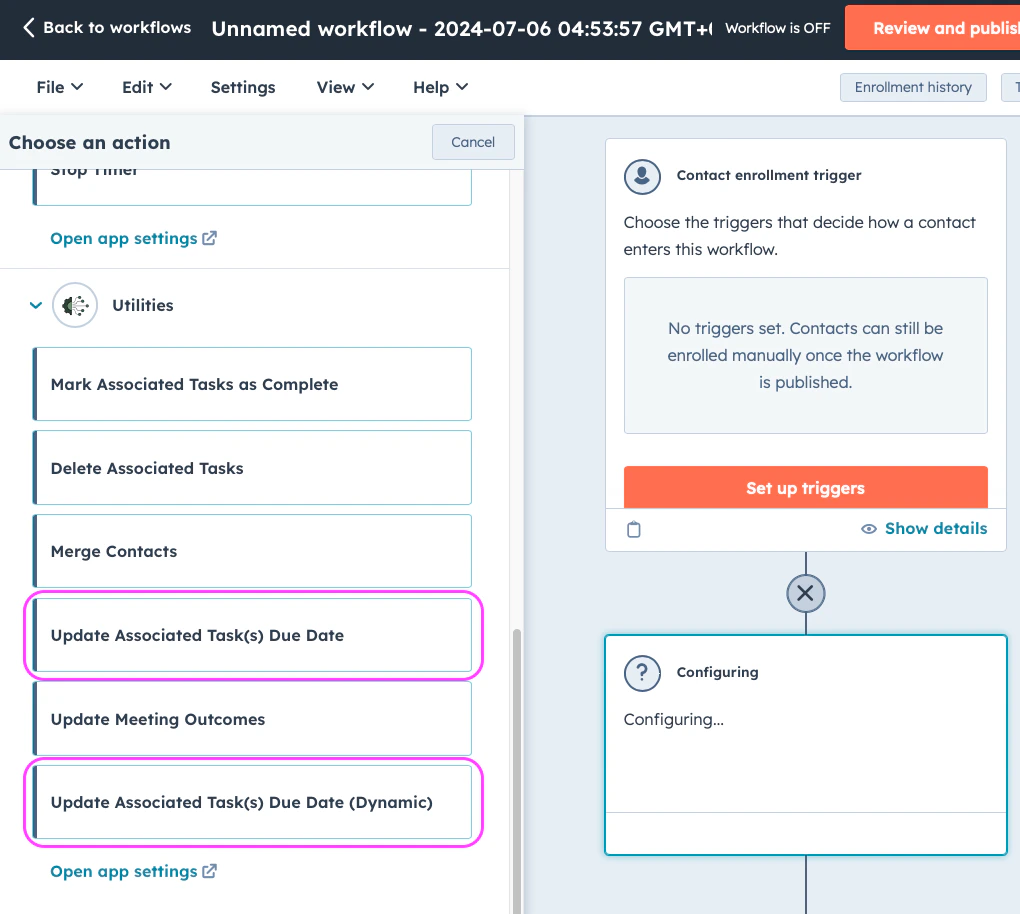The image size is (1020, 914).
Task: Select the Merge Contacts action
Action: [x=252, y=550]
